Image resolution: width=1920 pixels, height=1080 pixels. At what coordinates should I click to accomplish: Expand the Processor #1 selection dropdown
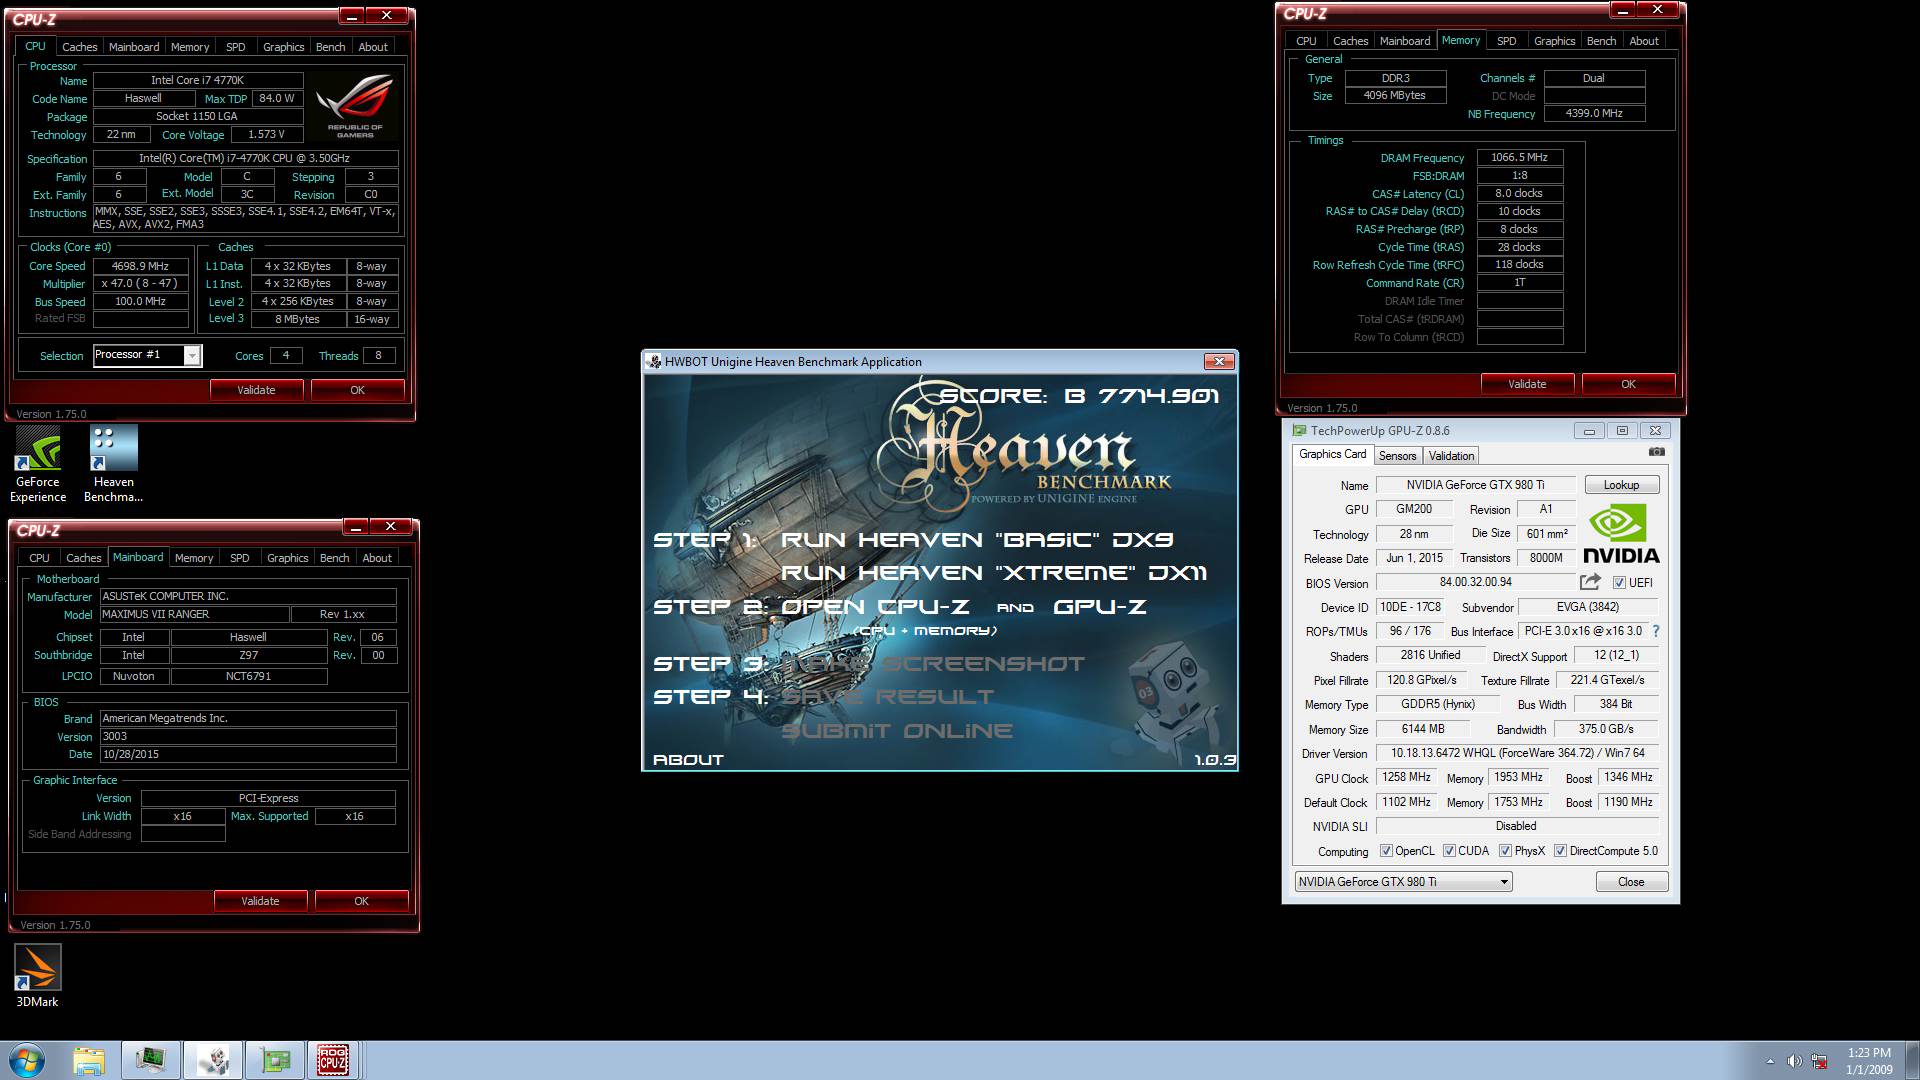tap(193, 355)
